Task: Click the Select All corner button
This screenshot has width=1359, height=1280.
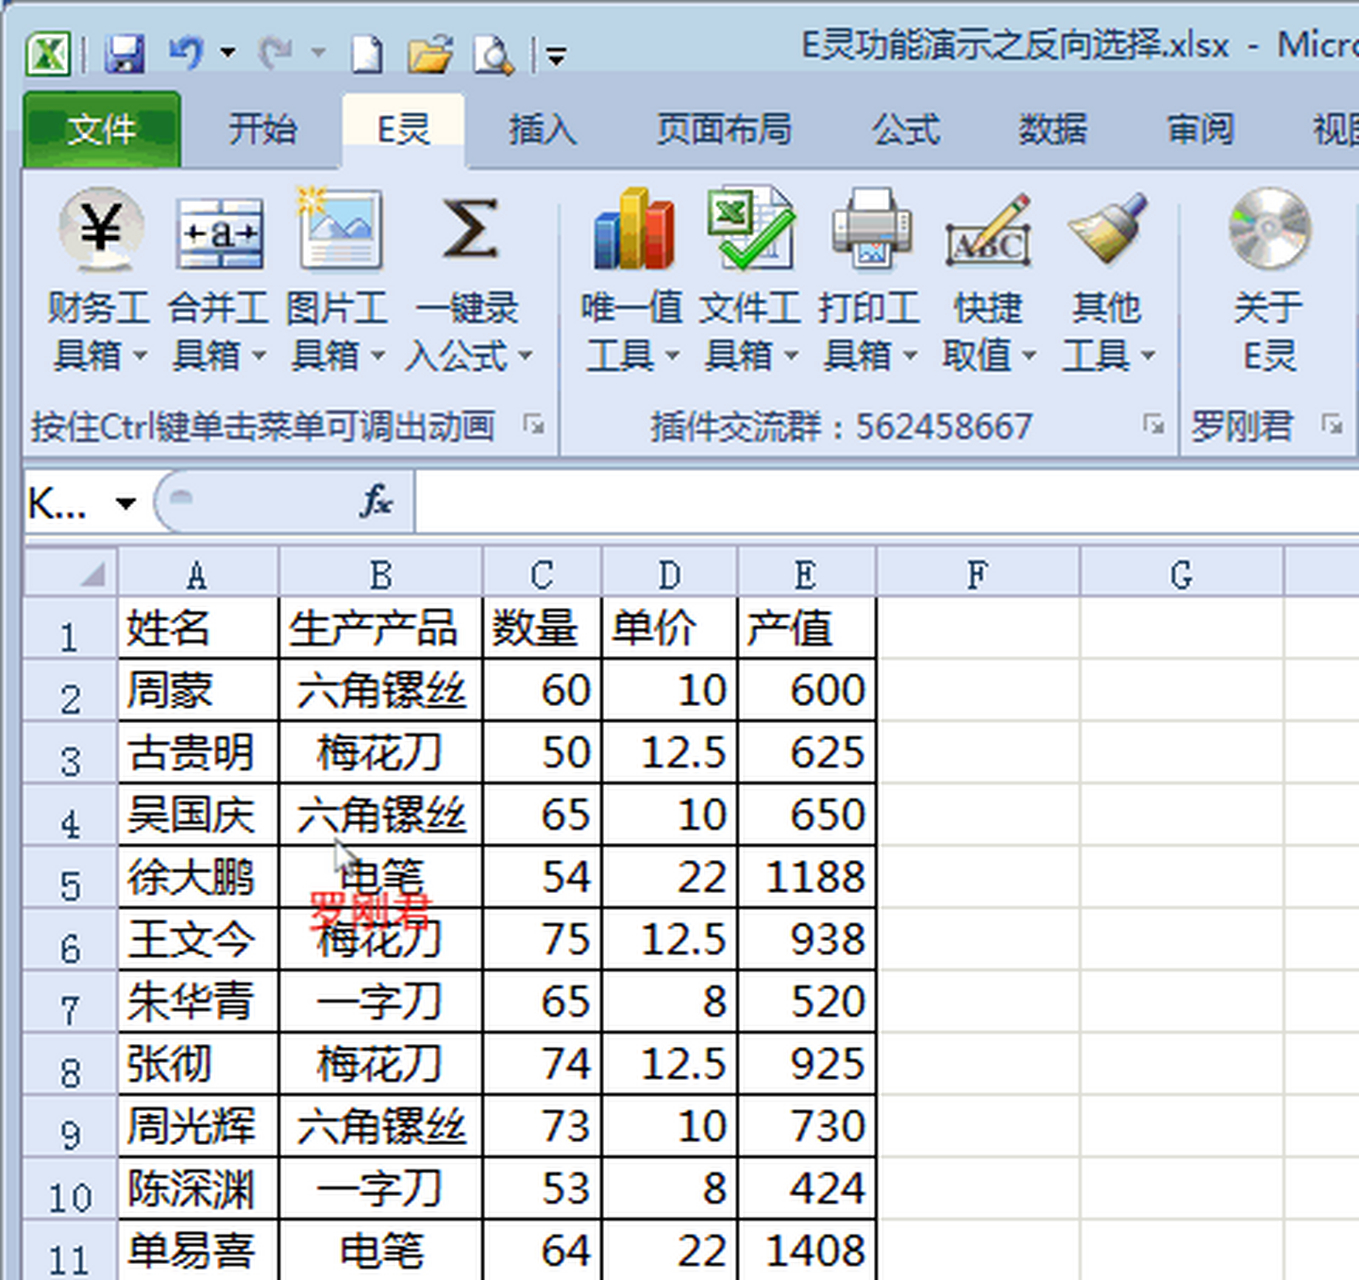Action: point(70,574)
